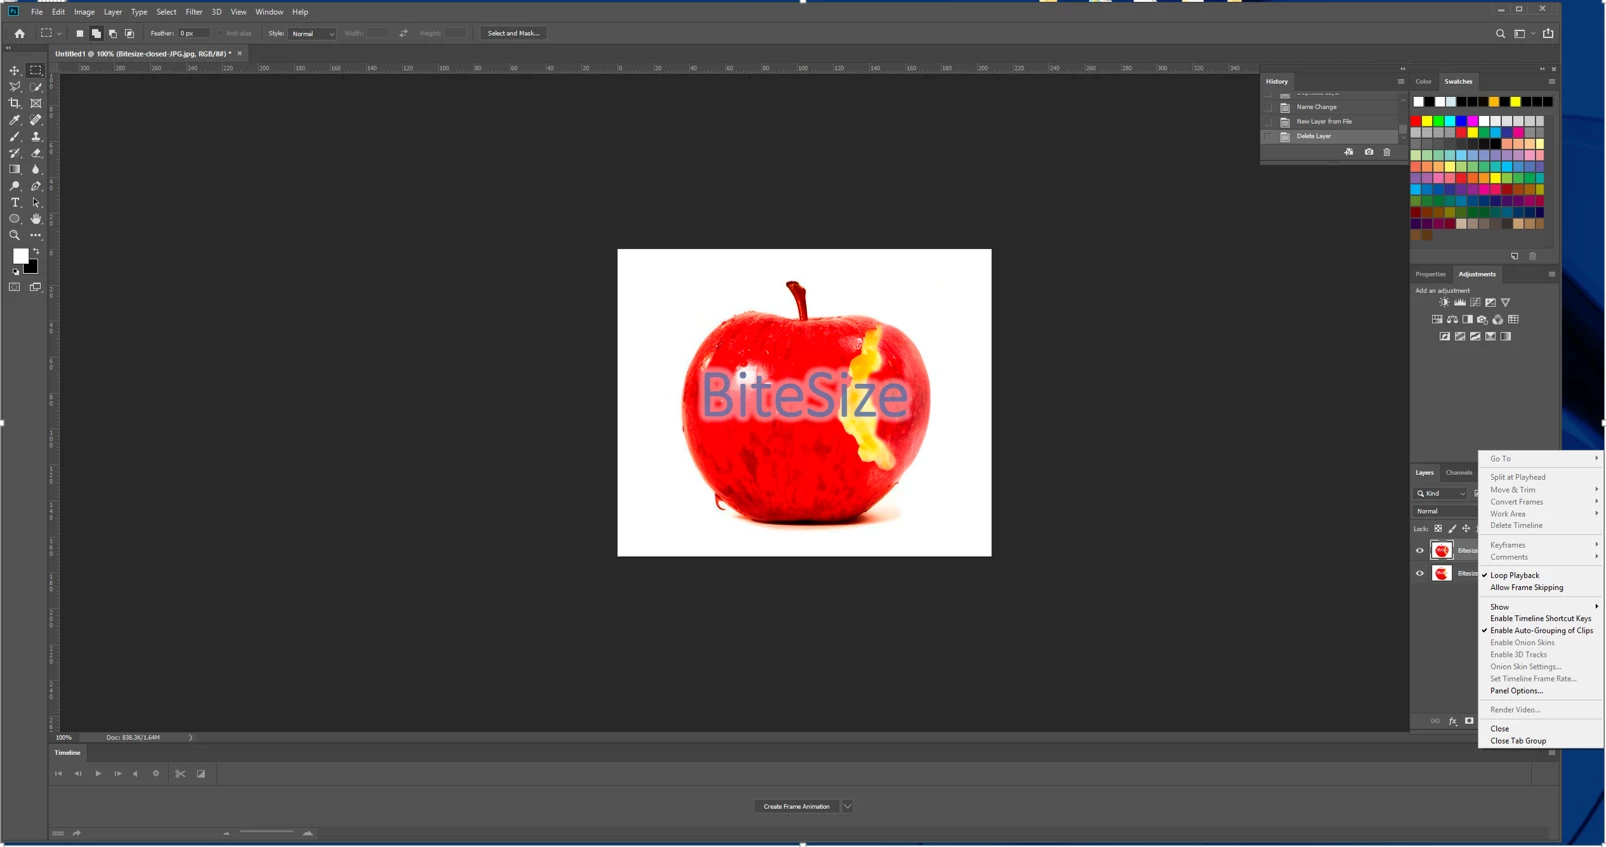Enable Timeline Shortcut Keys option

(x=1540, y=619)
